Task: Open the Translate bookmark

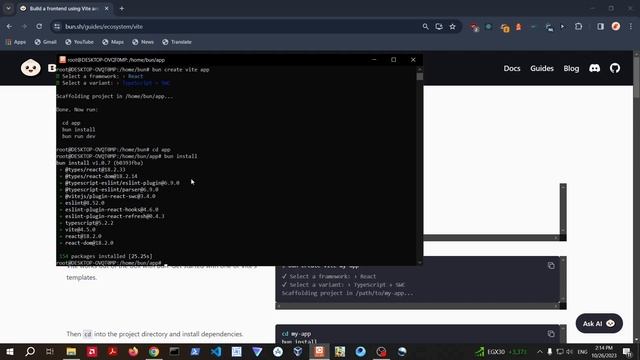Action: pyautogui.click(x=177, y=42)
